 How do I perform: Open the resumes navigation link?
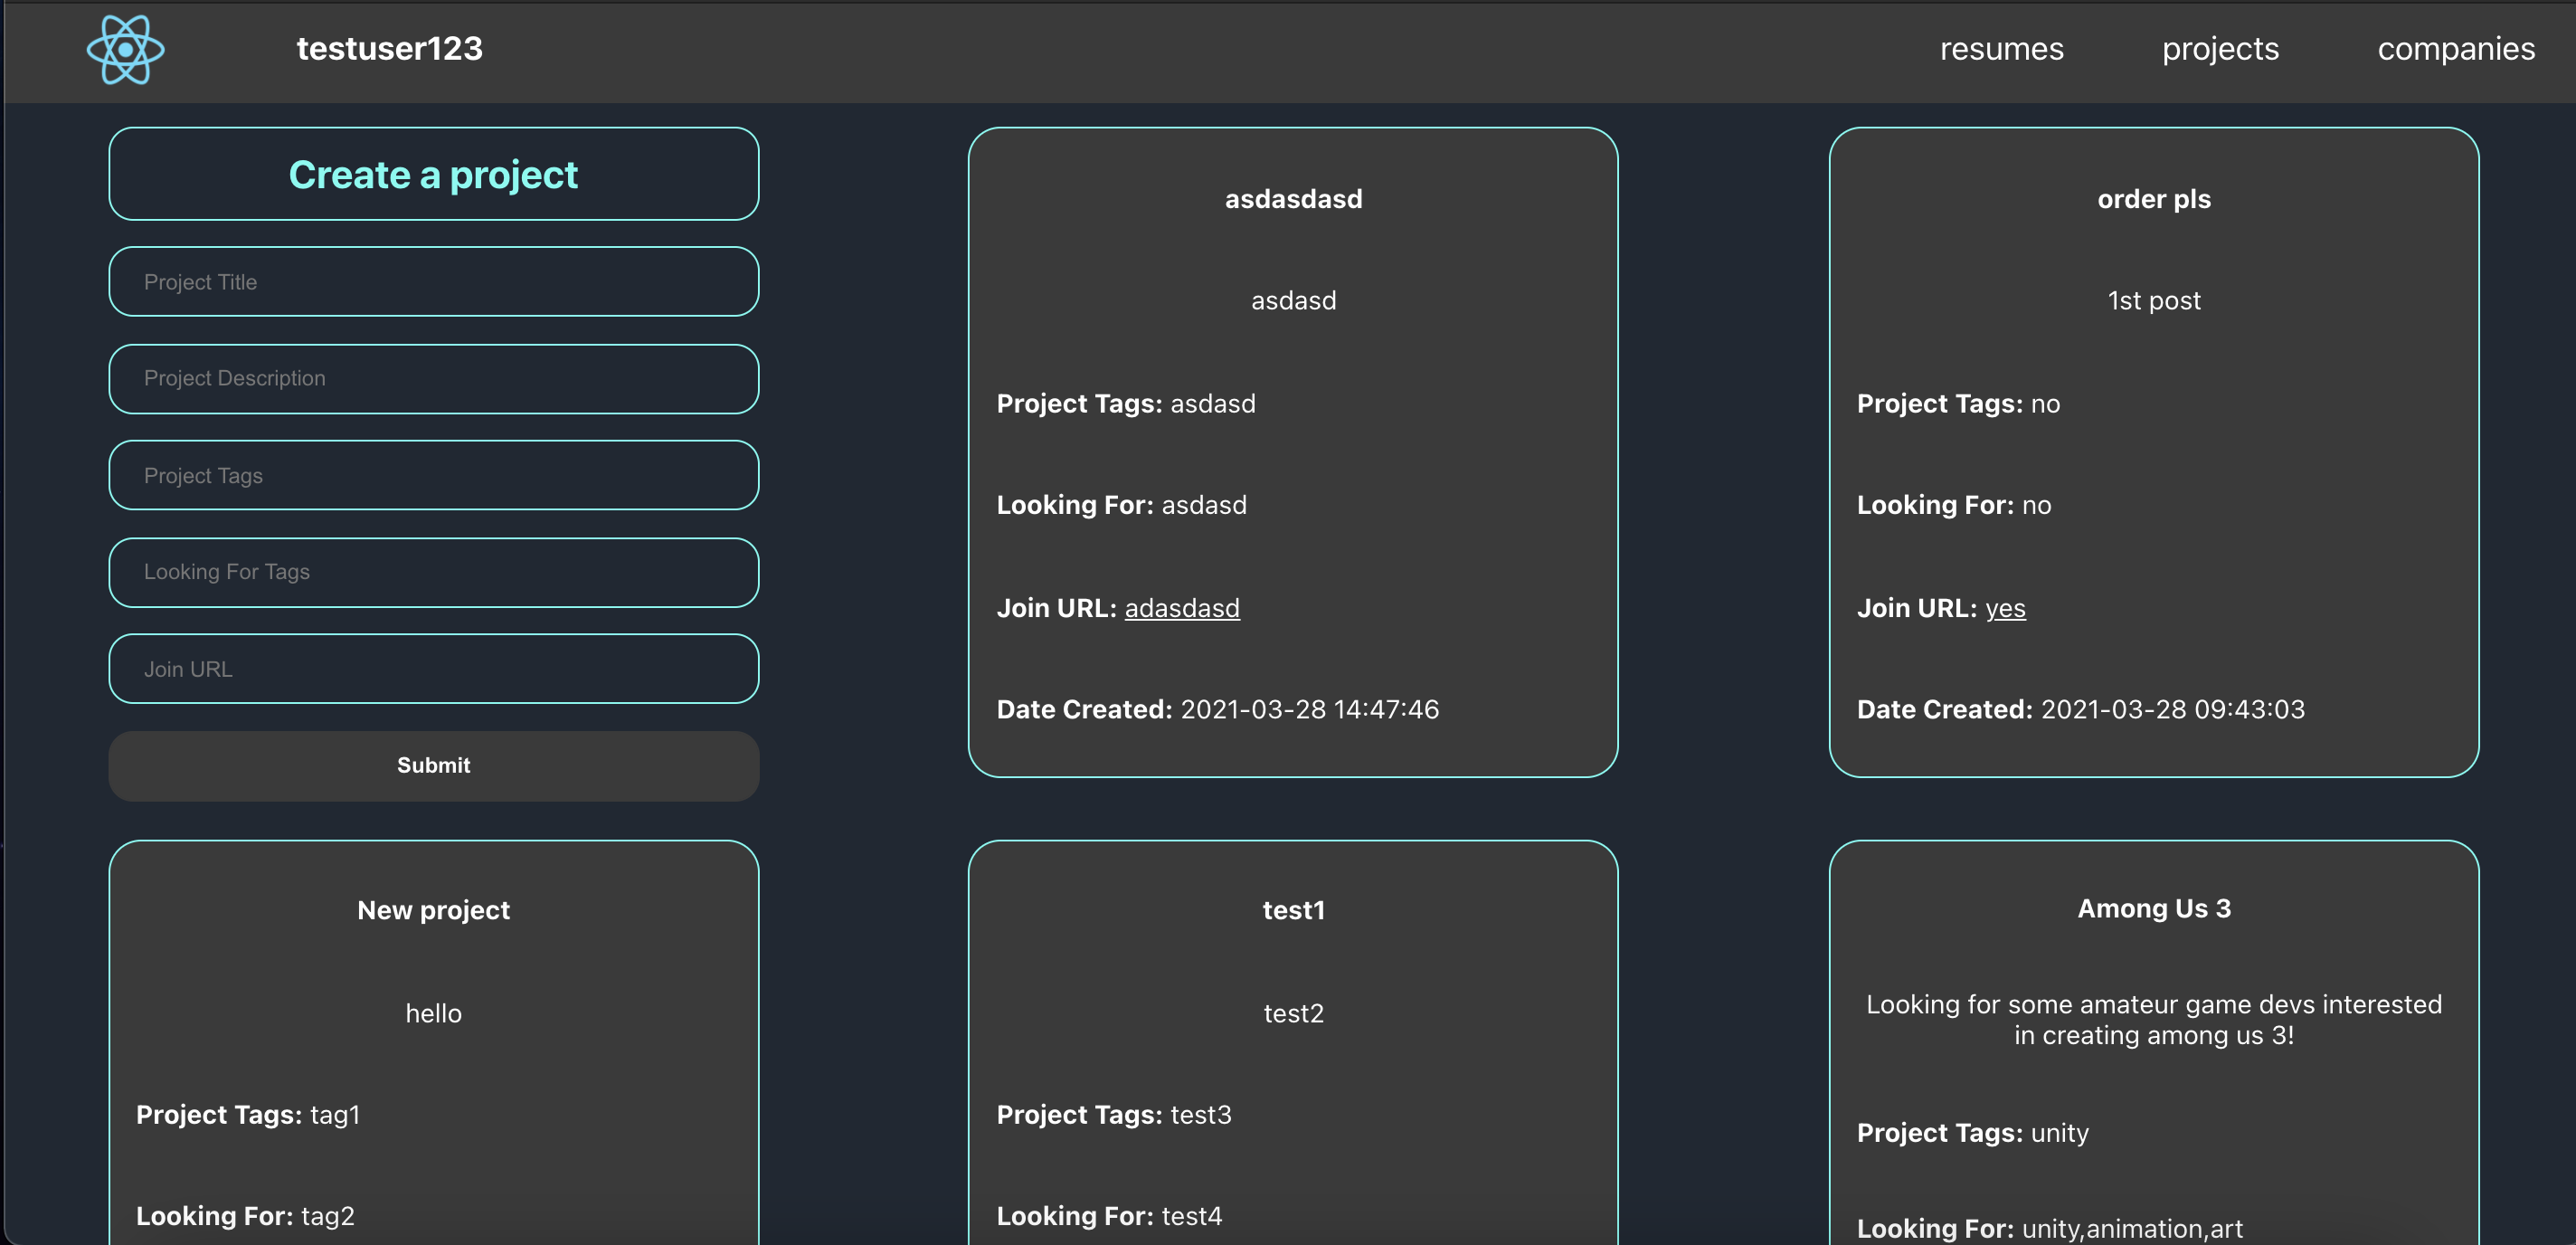pyautogui.click(x=2000, y=49)
